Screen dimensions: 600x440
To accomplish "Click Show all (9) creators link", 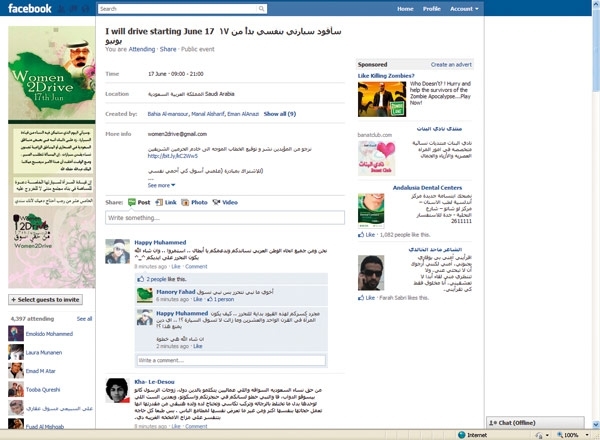I will [x=279, y=114].
